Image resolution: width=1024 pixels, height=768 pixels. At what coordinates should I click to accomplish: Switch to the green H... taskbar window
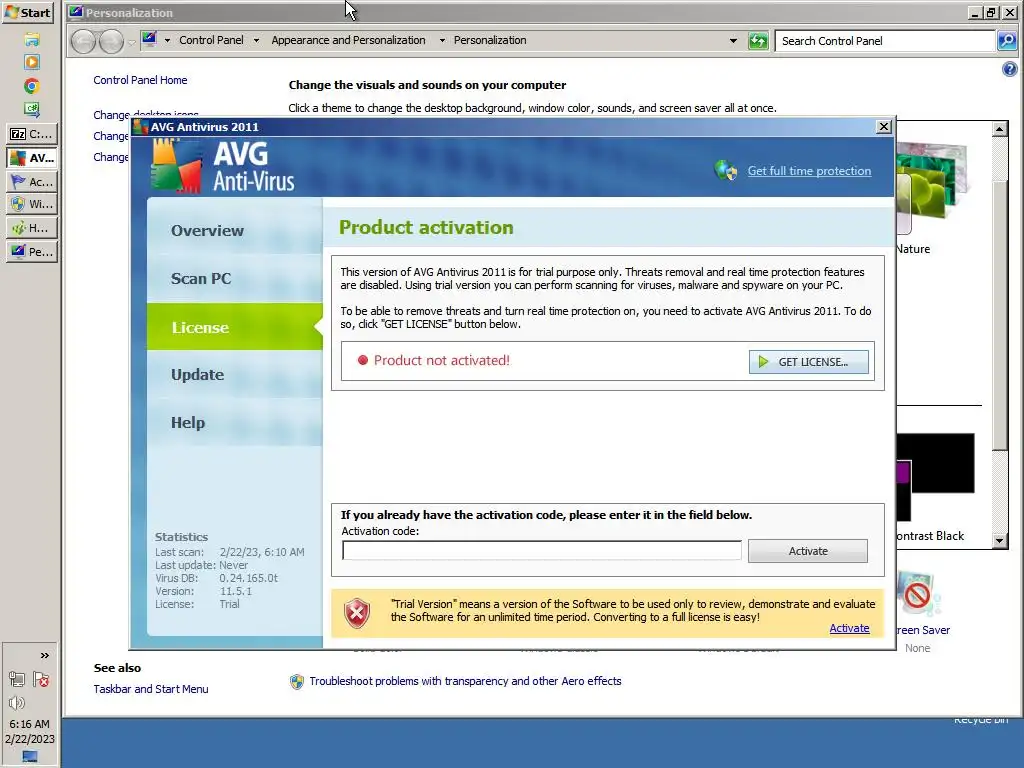[31, 228]
